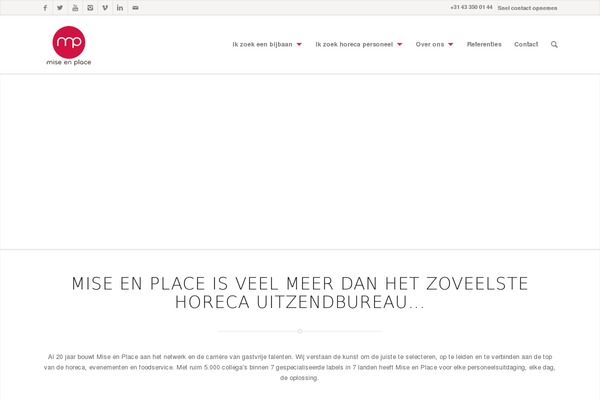Screen dimensions: 600x400
Task: Open the LinkedIn social icon
Action: (120, 8)
